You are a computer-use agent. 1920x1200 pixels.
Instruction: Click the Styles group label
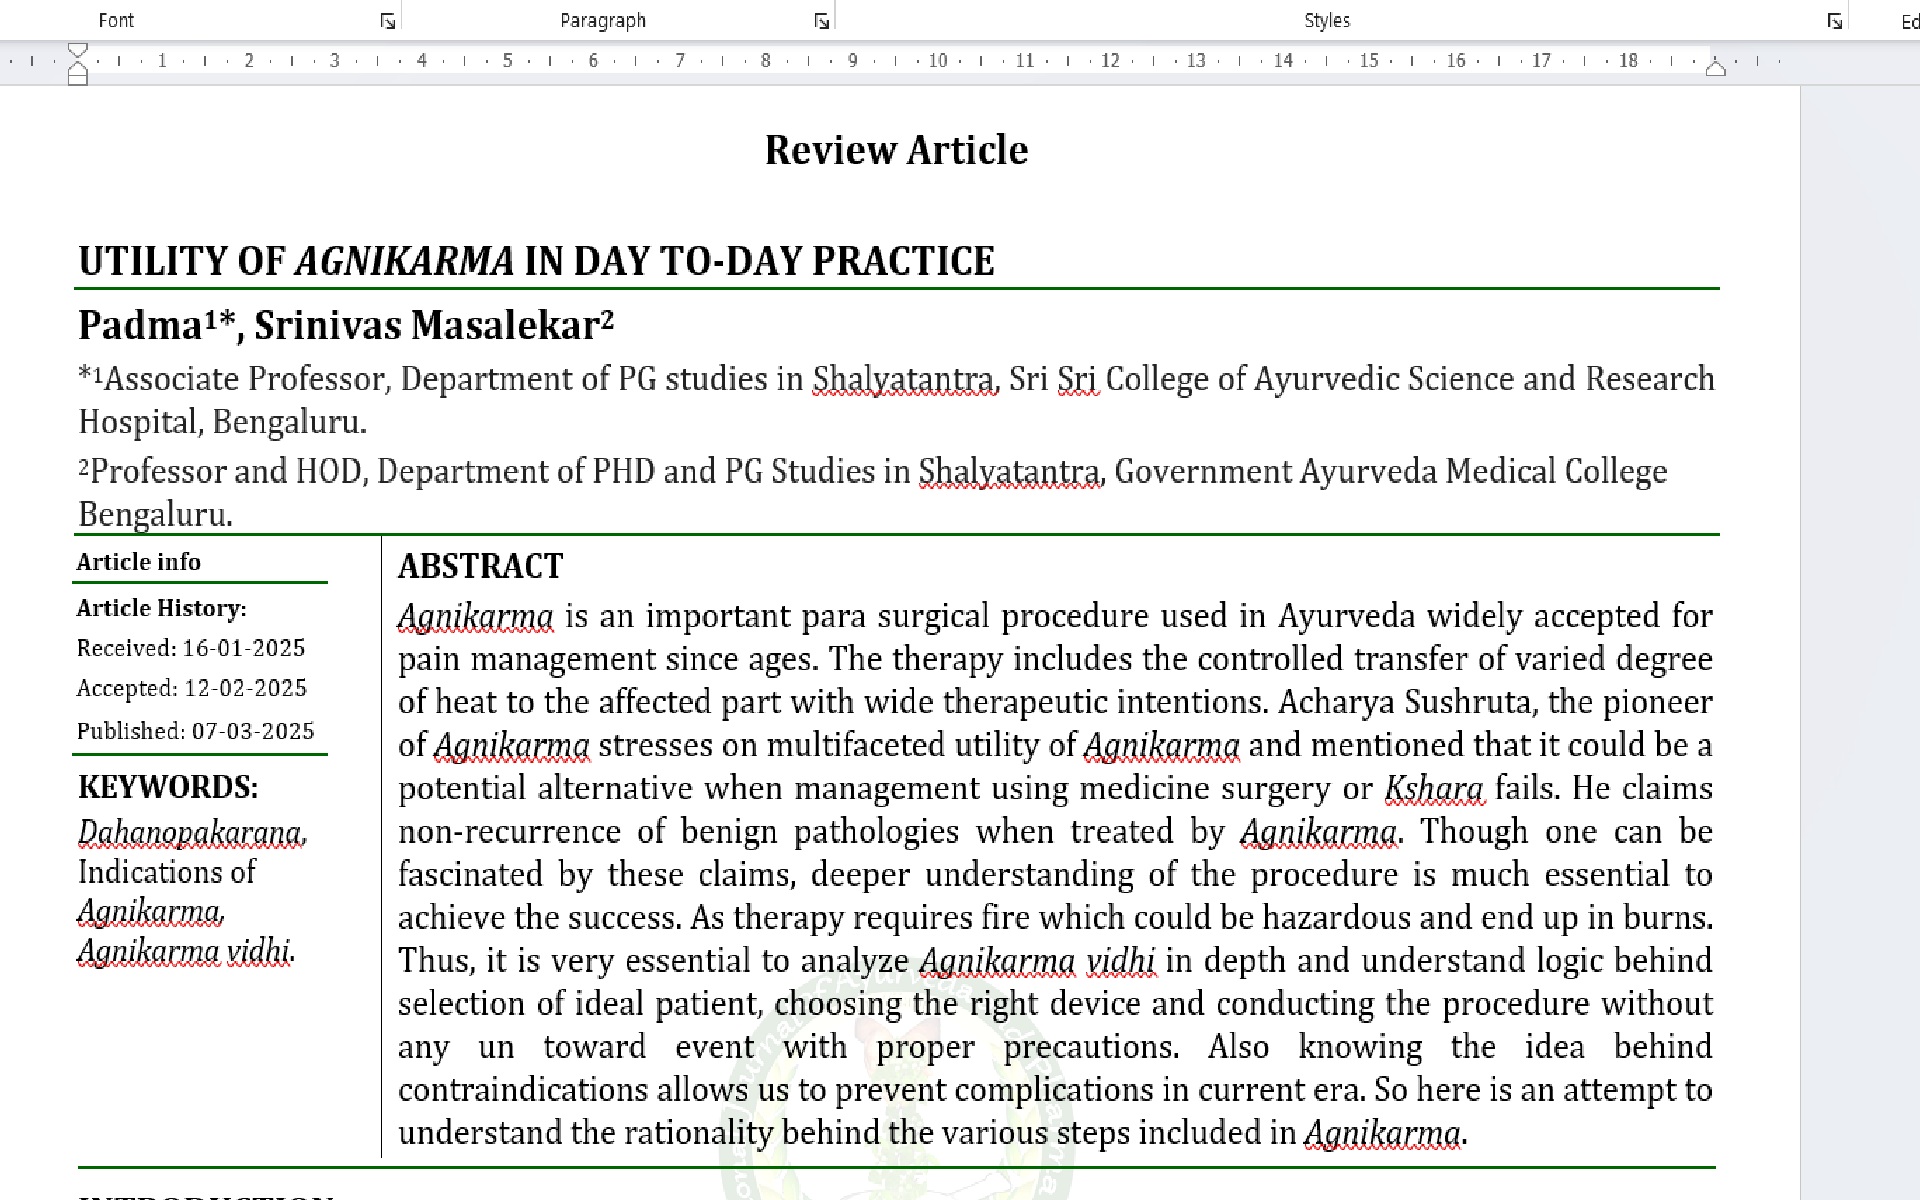pyautogui.click(x=1327, y=20)
